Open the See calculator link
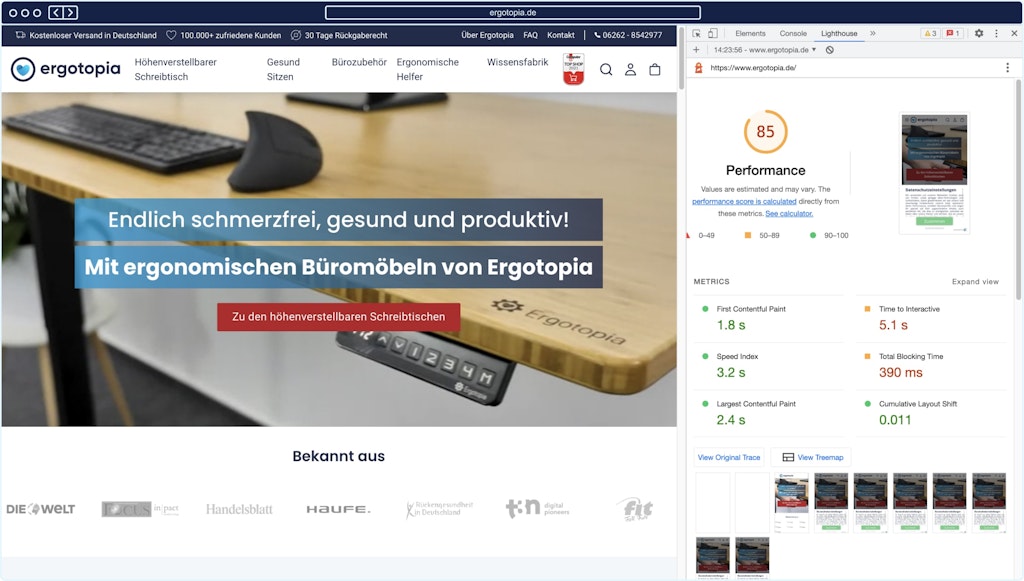Image resolution: width=1024 pixels, height=581 pixels. point(789,213)
